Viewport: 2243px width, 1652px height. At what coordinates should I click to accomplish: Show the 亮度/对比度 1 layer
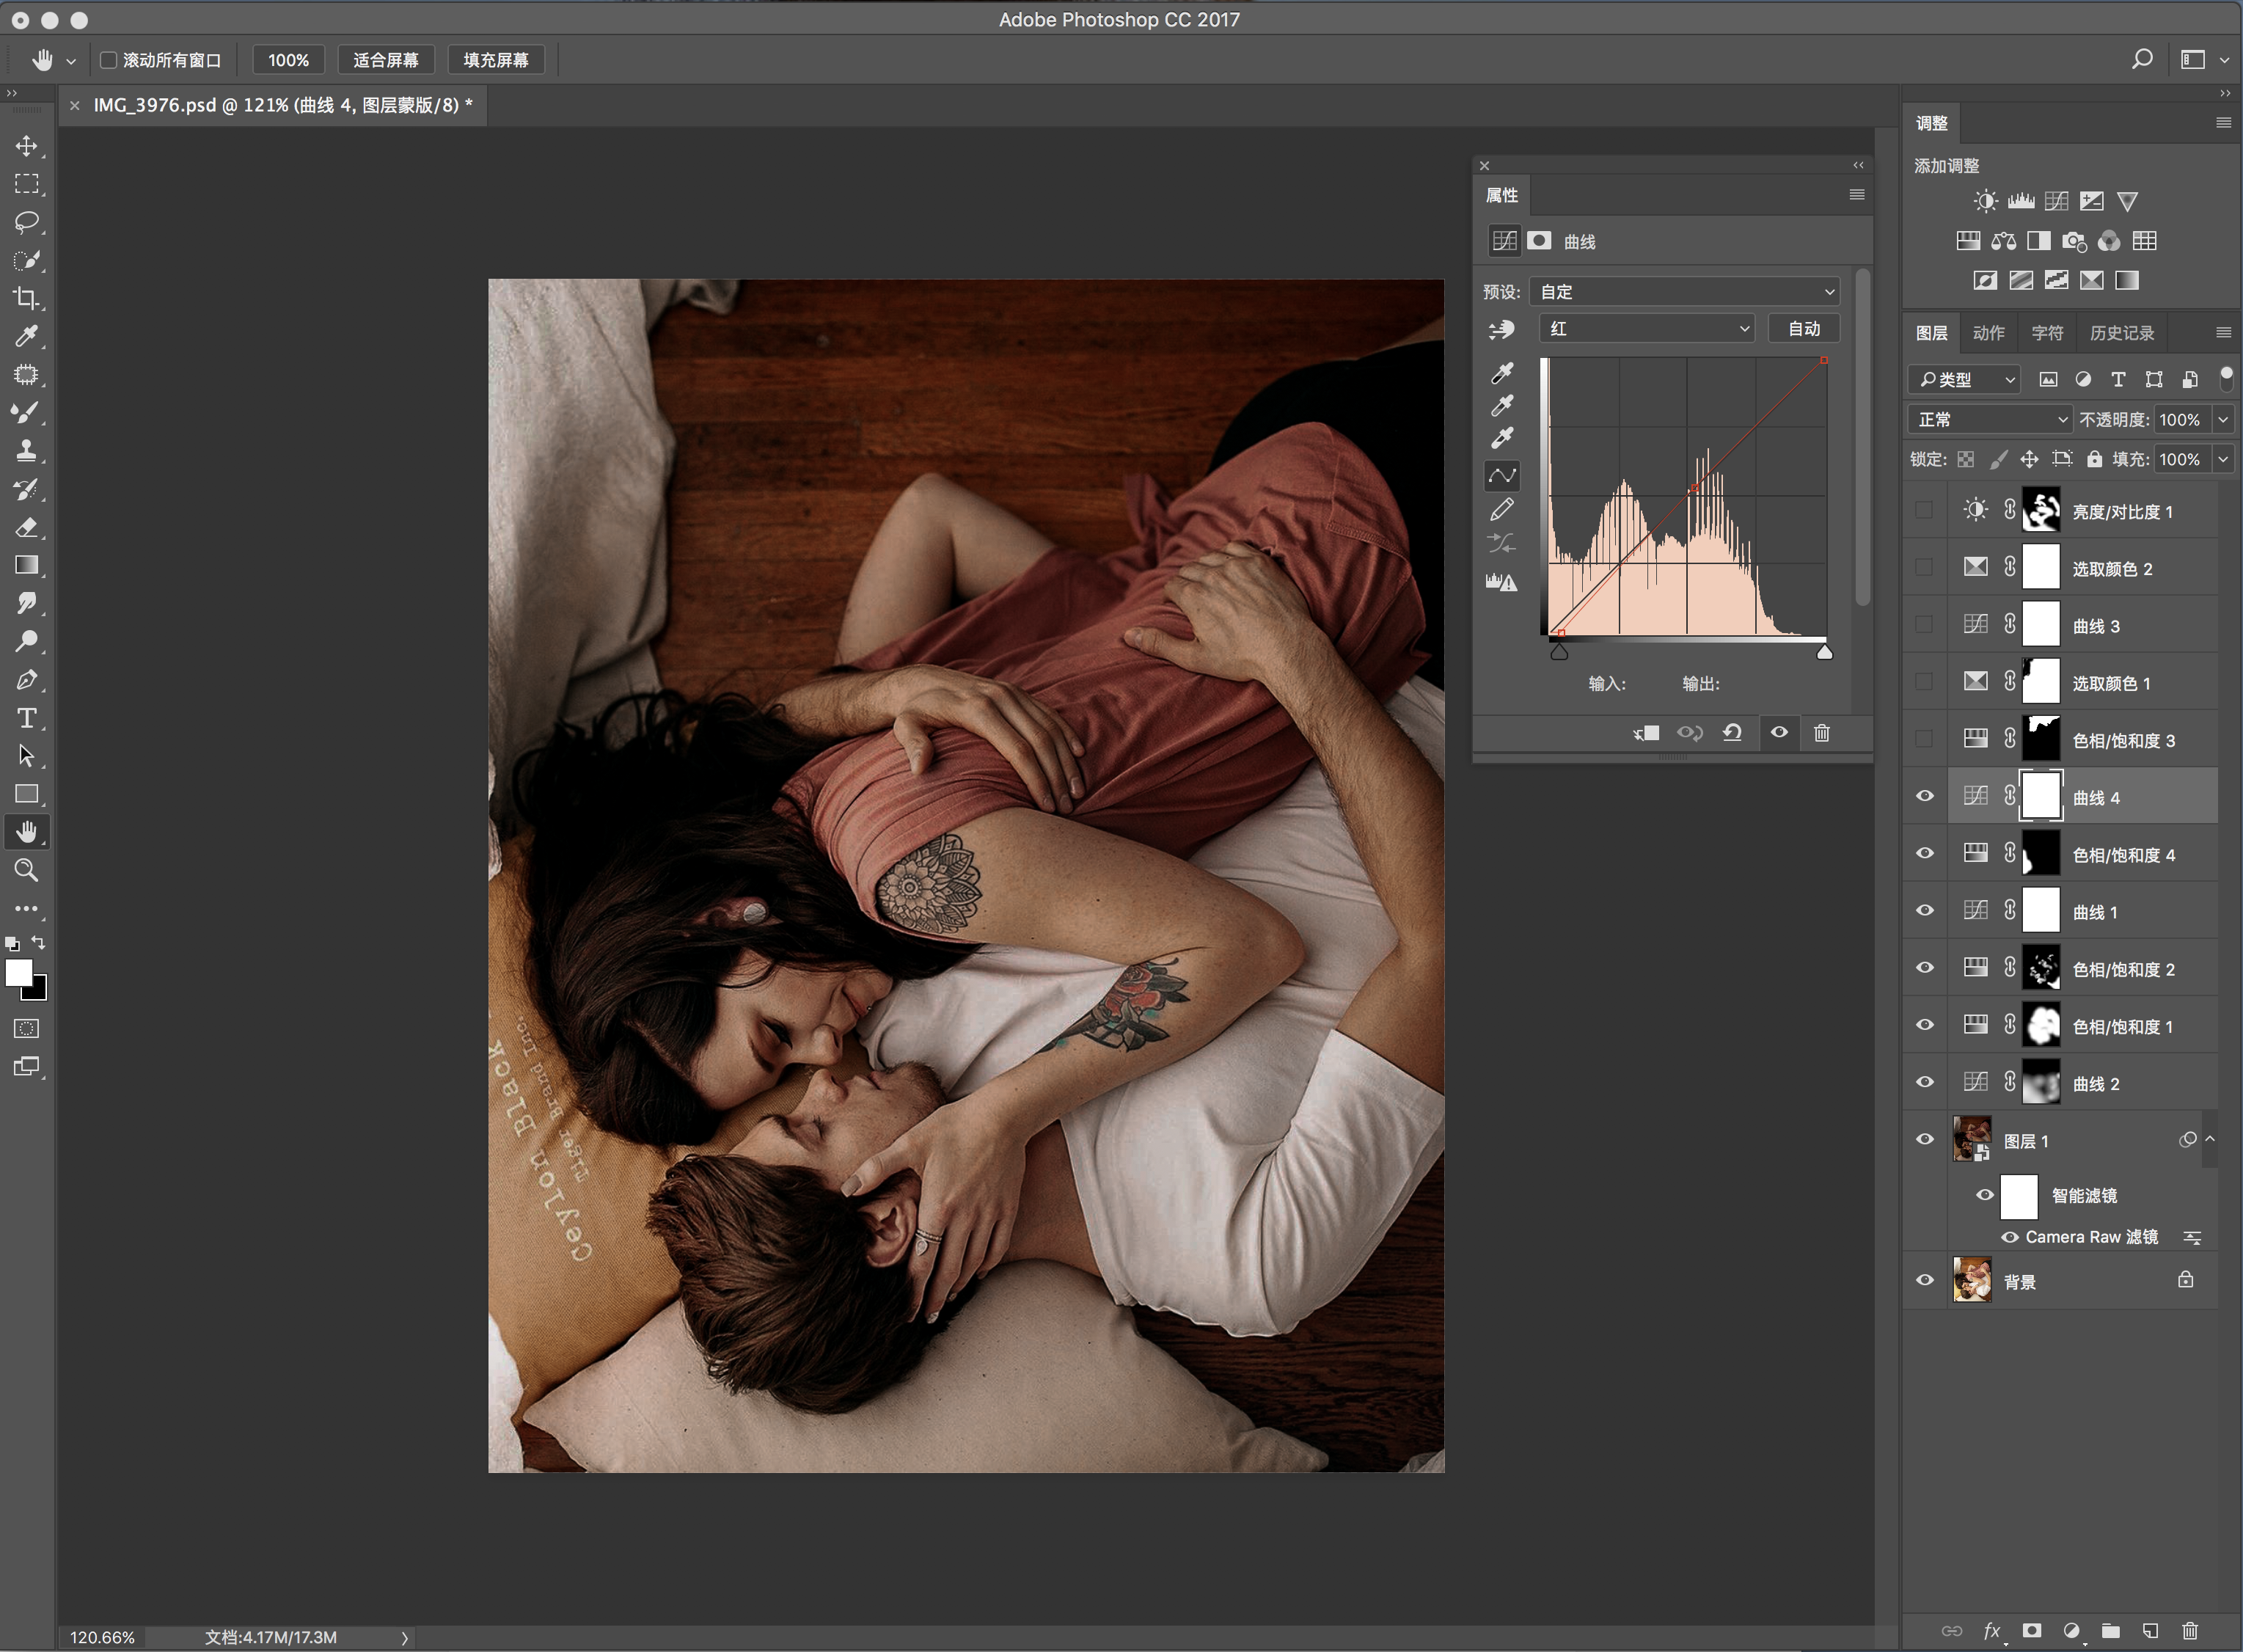tap(1924, 511)
